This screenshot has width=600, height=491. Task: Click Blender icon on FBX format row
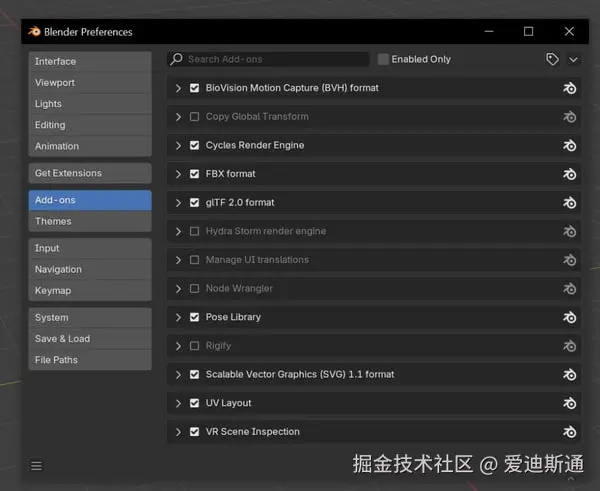[x=569, y=174]
